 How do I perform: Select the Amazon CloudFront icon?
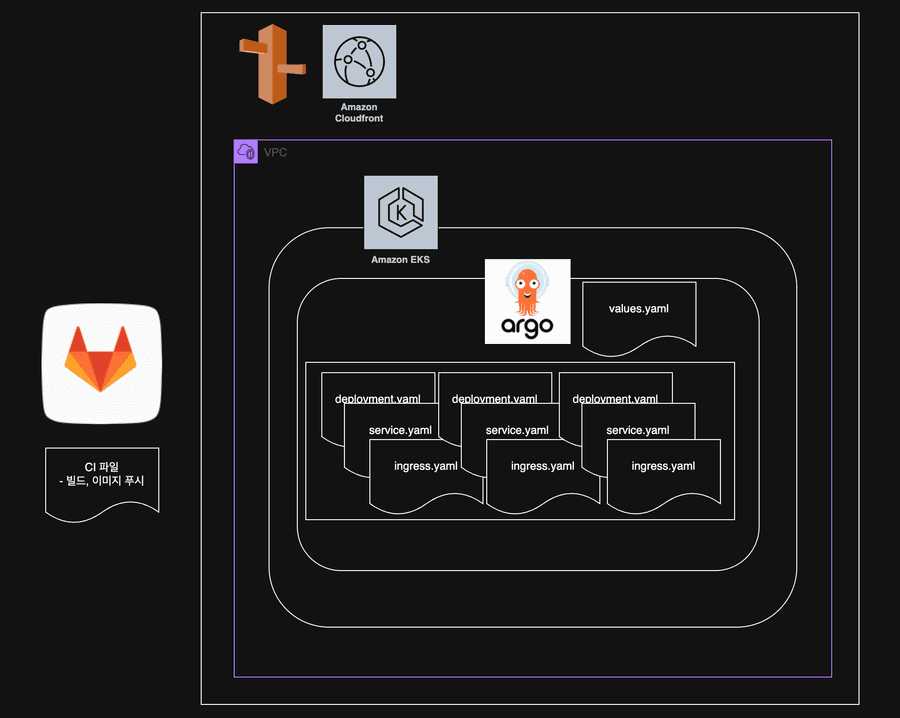pyautogui.click(x=359, y=61)
